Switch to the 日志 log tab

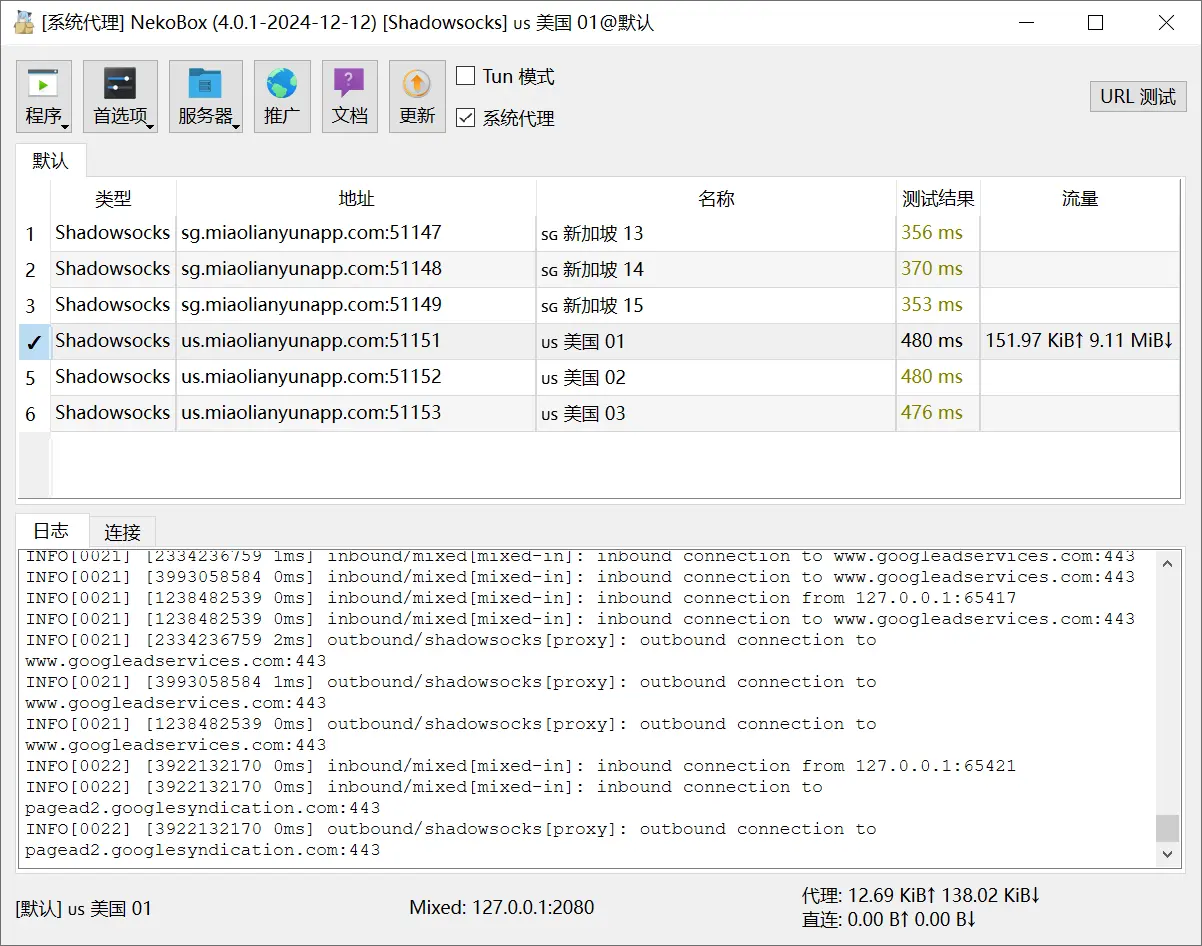point(51,531)
